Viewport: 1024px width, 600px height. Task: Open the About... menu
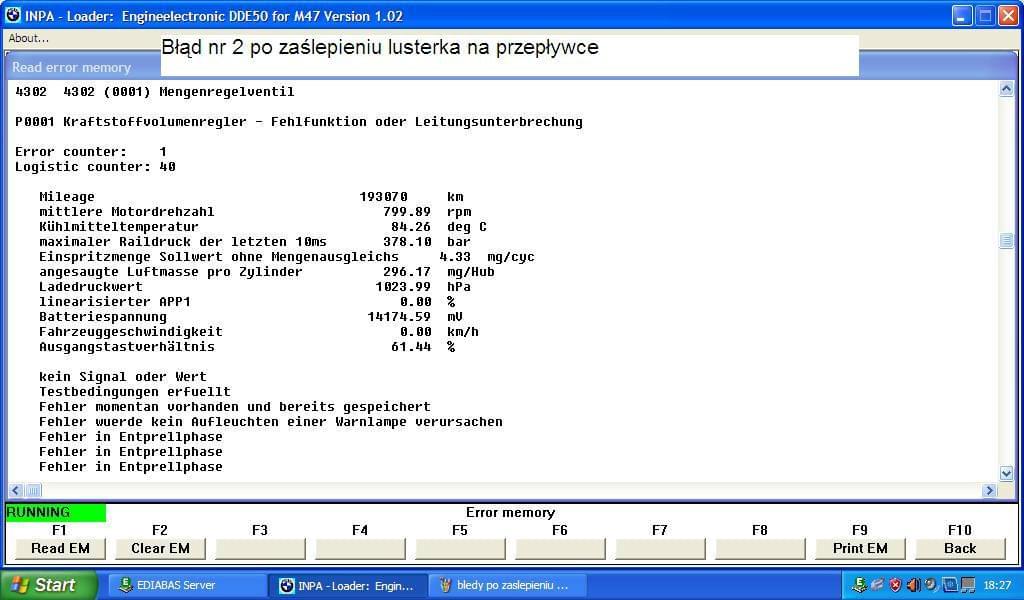(28, 38)
